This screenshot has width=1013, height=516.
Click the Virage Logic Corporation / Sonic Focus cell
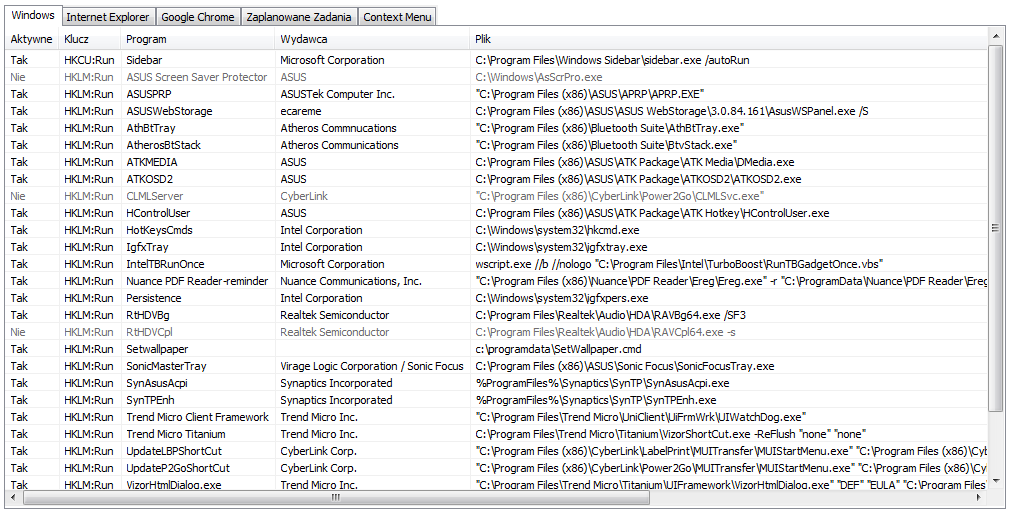tap(372, 366)
